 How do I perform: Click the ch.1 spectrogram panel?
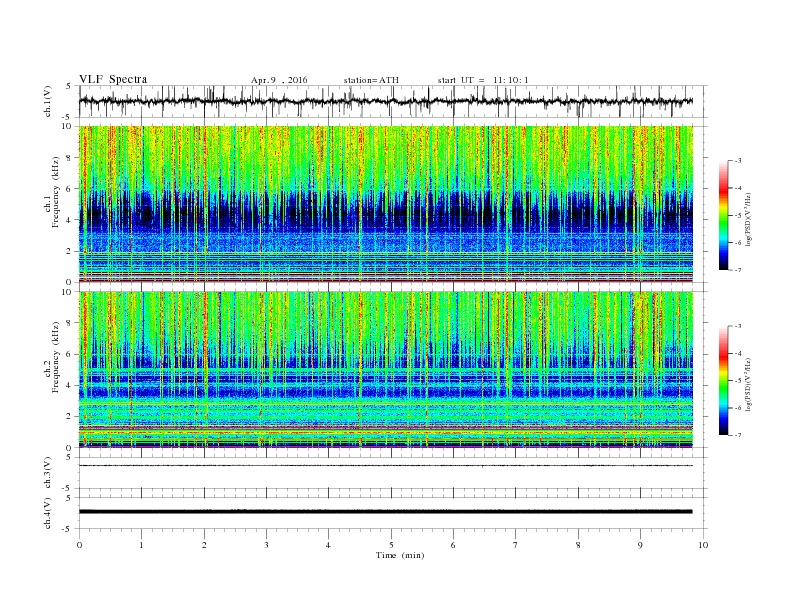(x=385, y=204)
